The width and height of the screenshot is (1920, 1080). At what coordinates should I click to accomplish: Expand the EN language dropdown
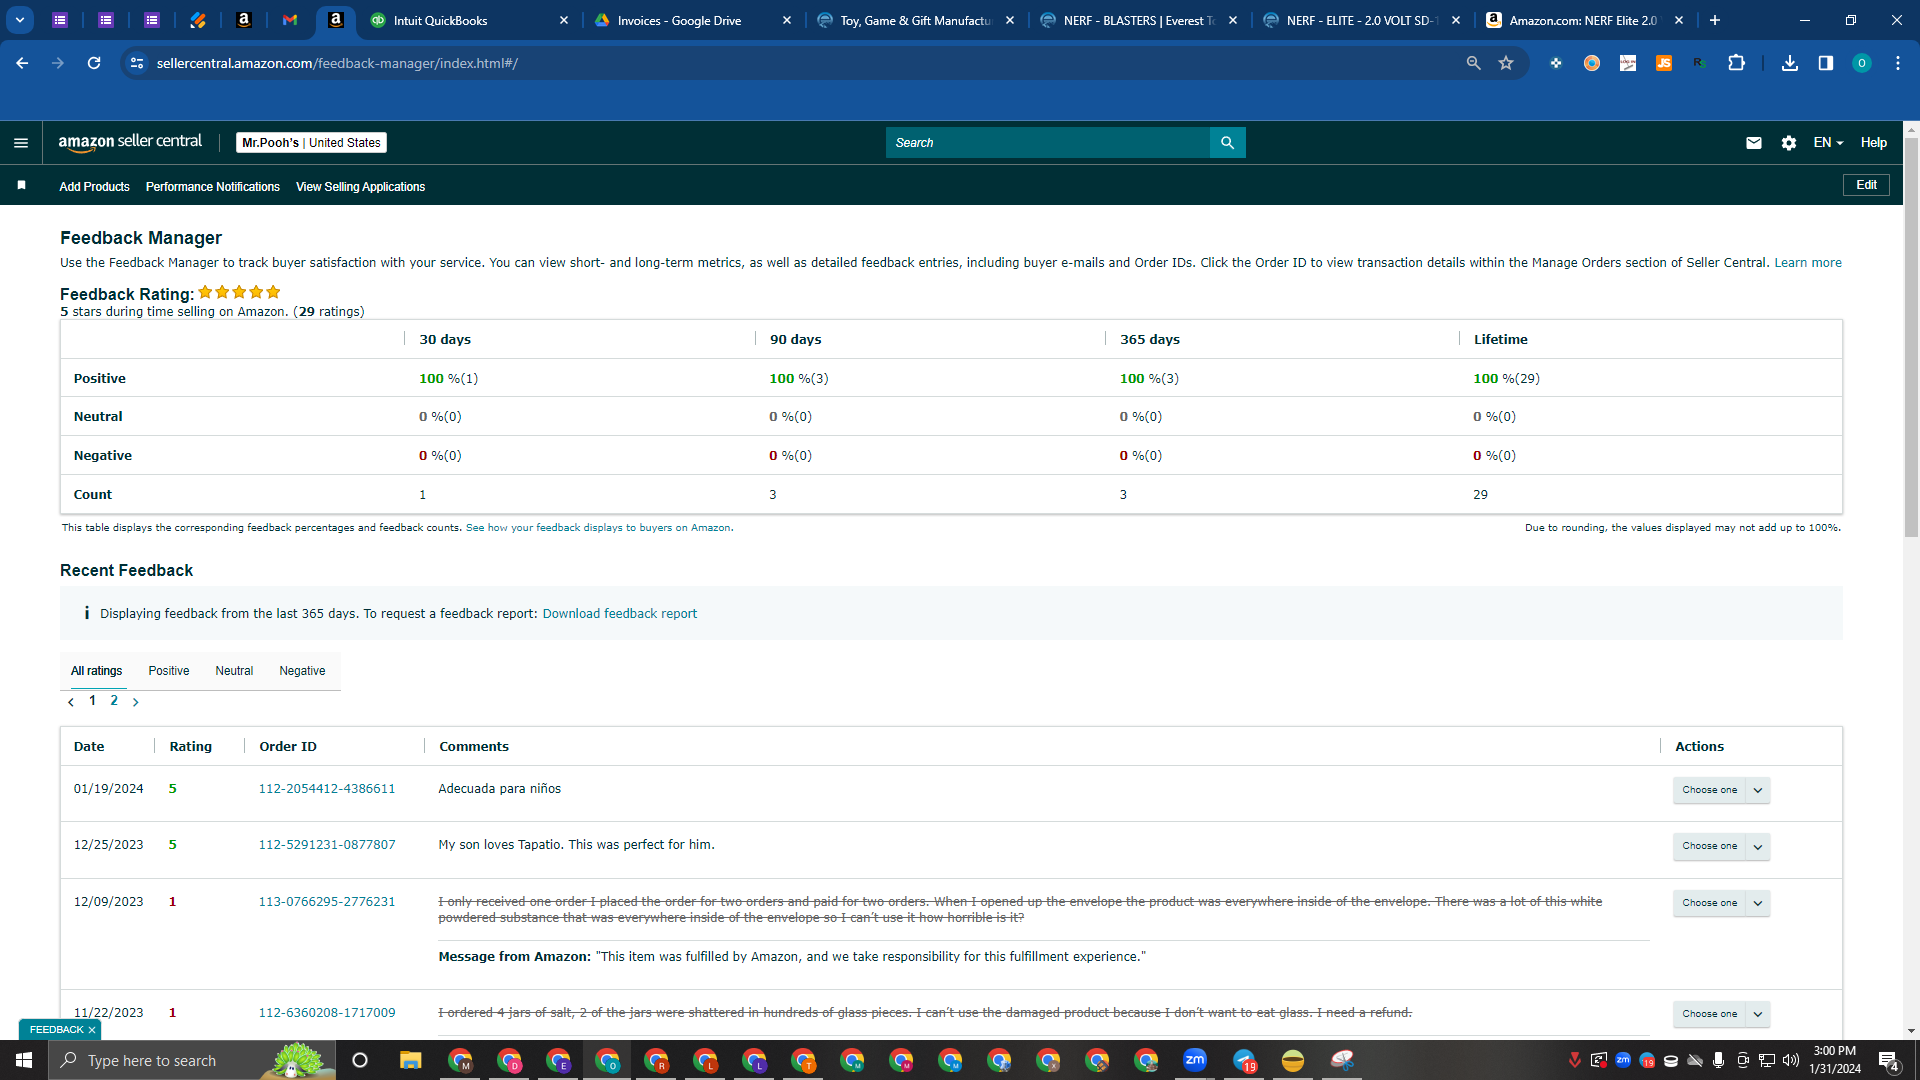click(1828, 143)
